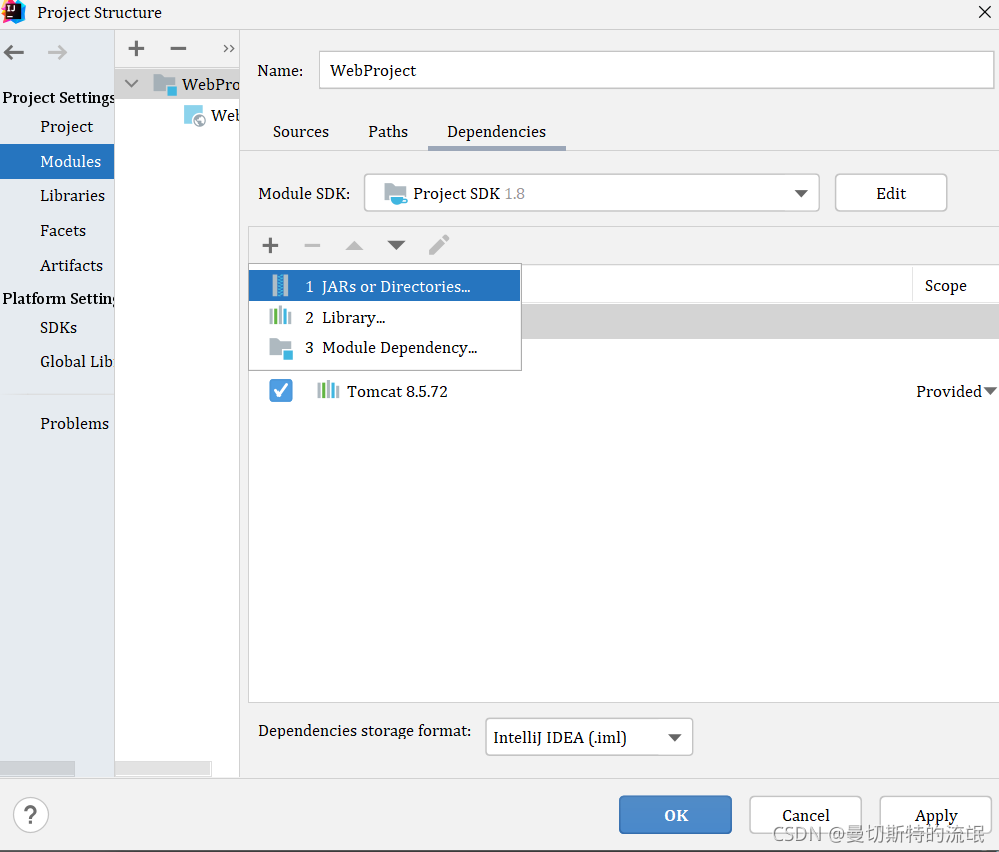Go forward with the right arrow icon

(57, 52)
